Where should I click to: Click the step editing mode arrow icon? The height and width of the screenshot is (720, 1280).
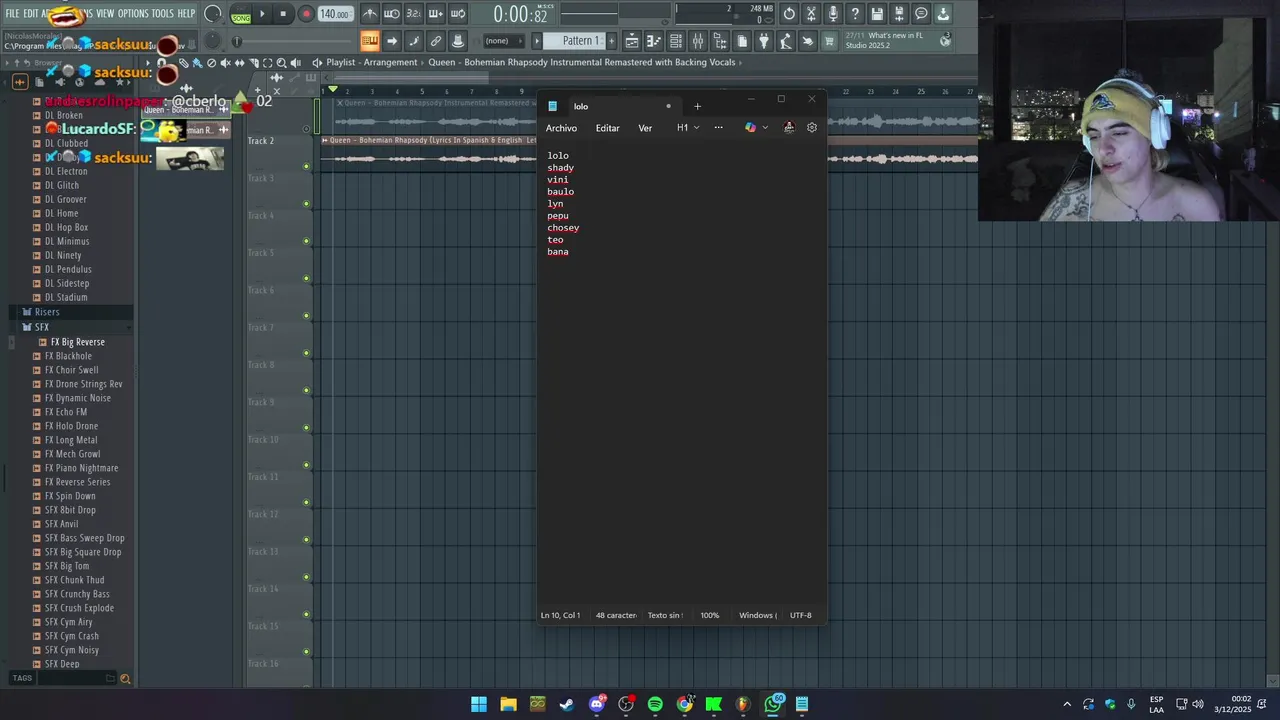[x=392, y=41]
